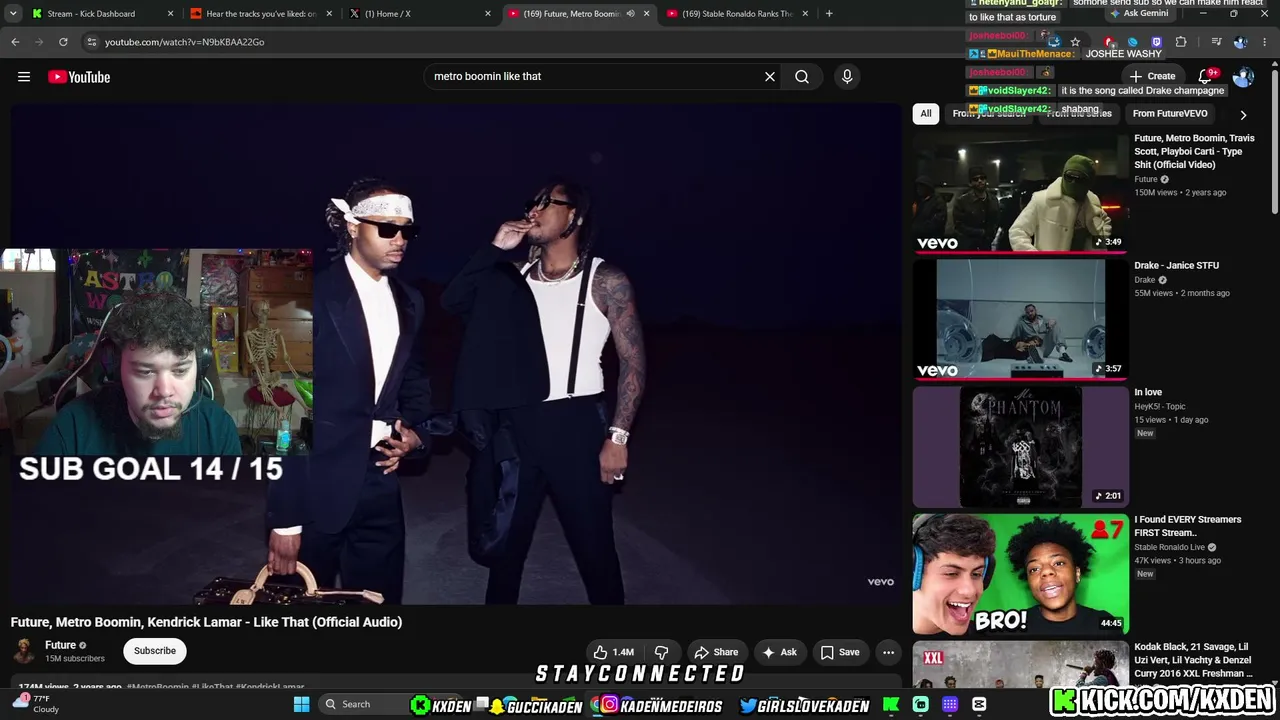Open the 'In love' video title

click(x=1148, y=393)
